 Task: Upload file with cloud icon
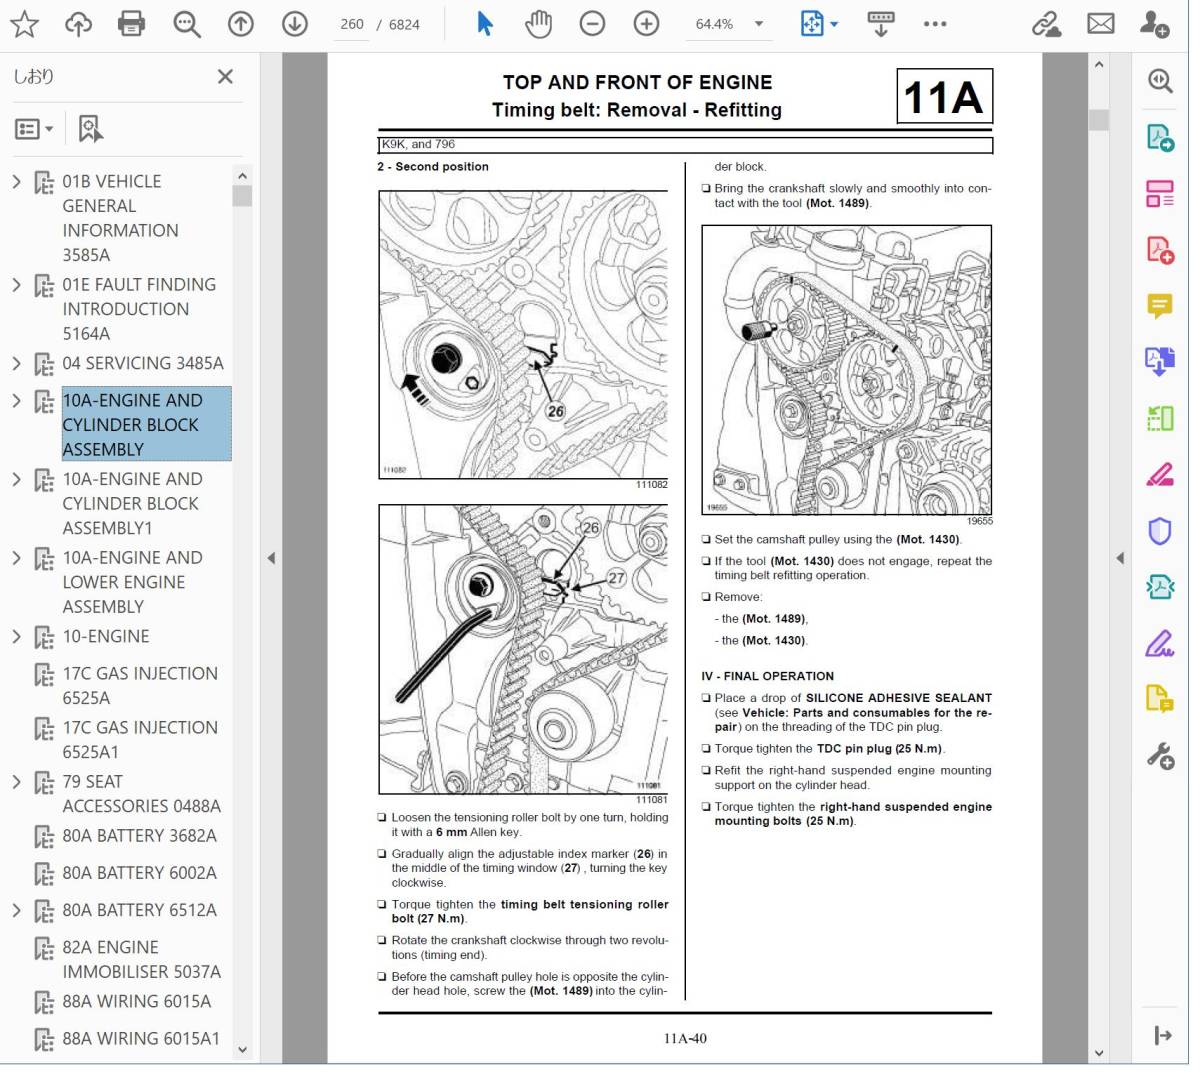click(x=78, y=24)
